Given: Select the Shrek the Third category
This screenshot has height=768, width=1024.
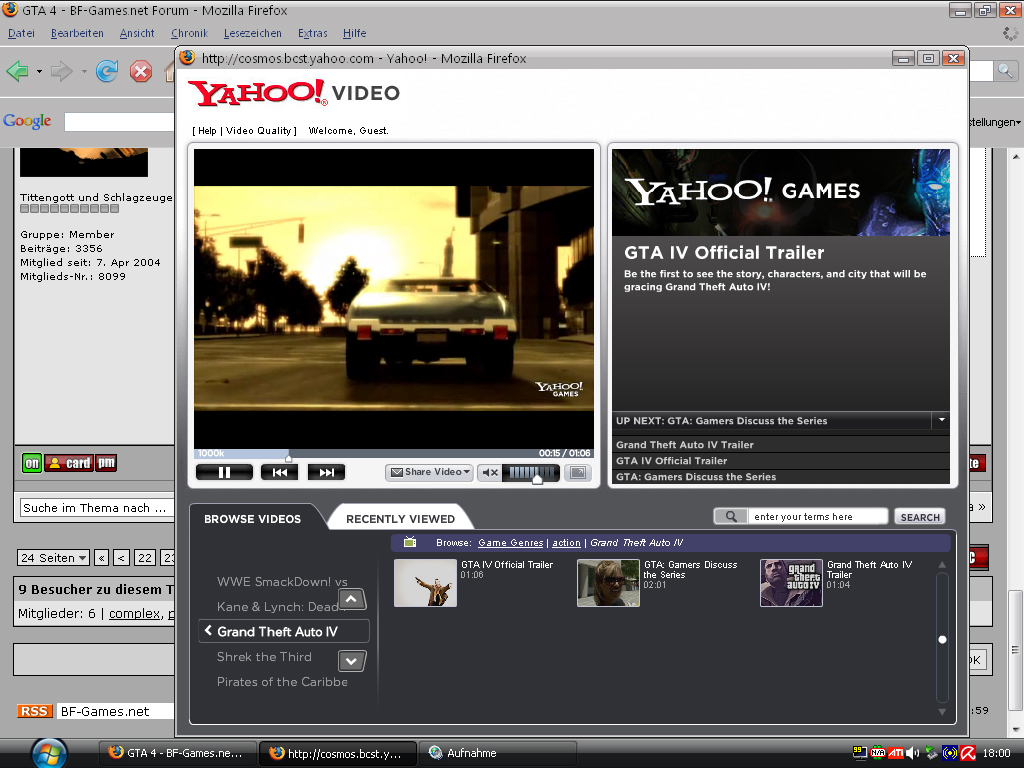Looking at the screenshot, I should click(x=264, y=657).
